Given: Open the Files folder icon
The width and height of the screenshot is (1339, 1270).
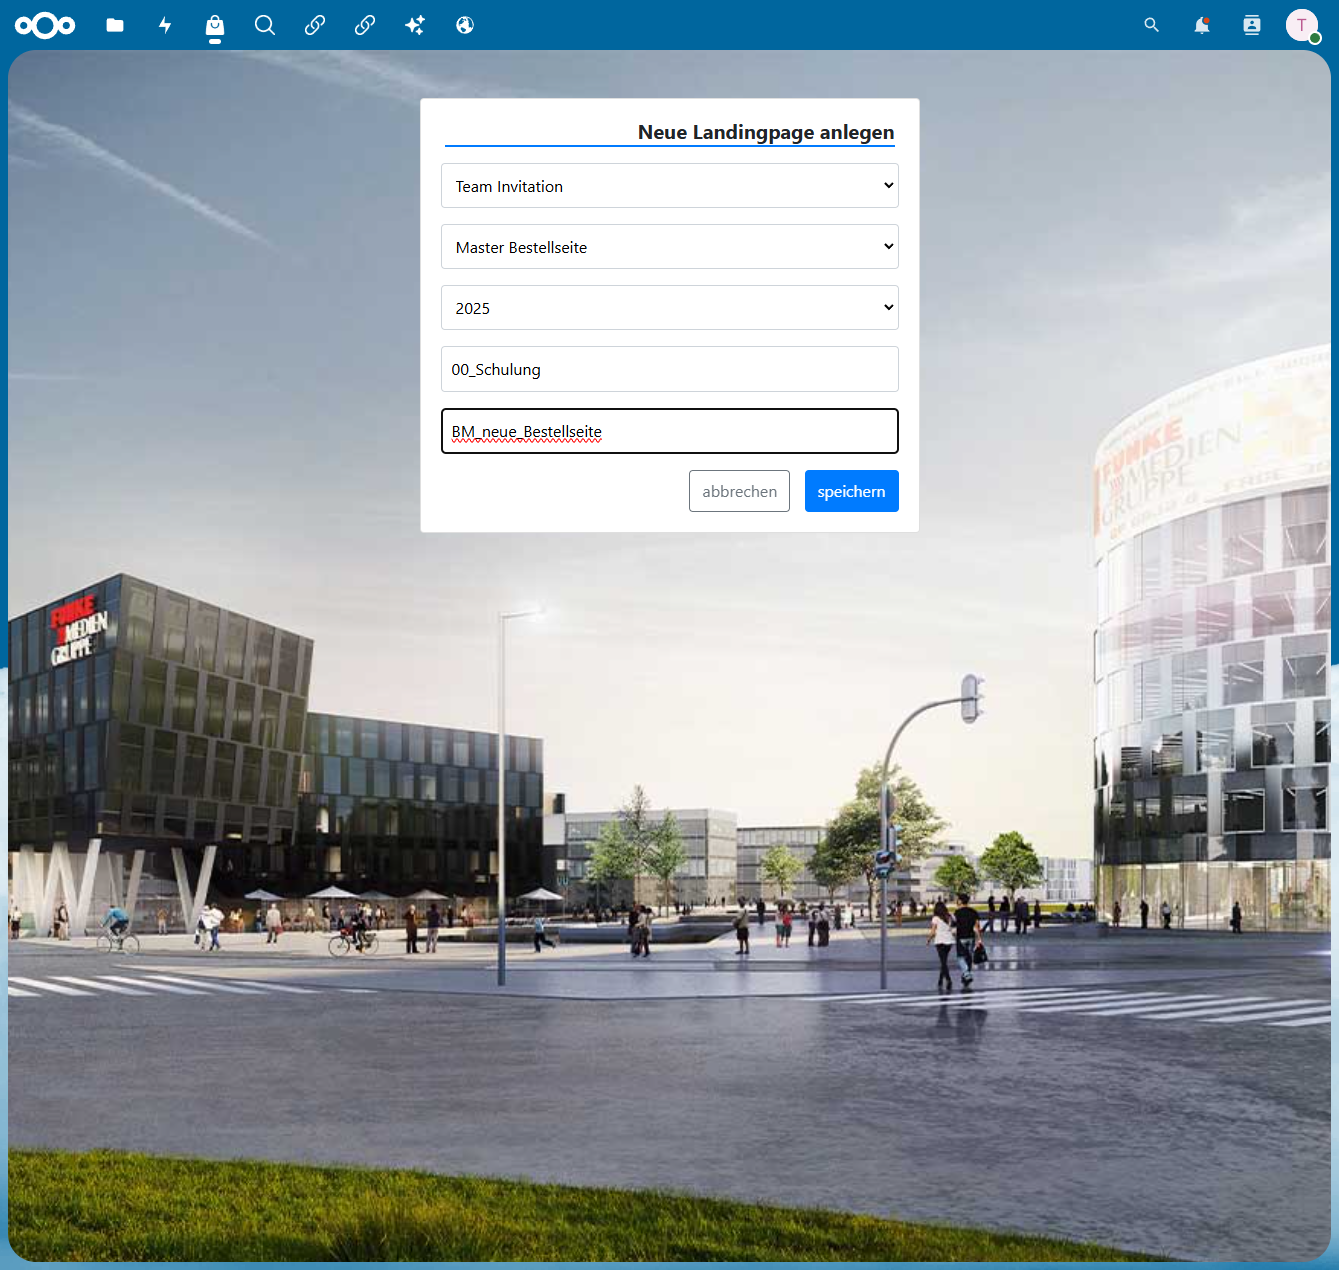Looking at the screenshot, I should tap(115, 25).
